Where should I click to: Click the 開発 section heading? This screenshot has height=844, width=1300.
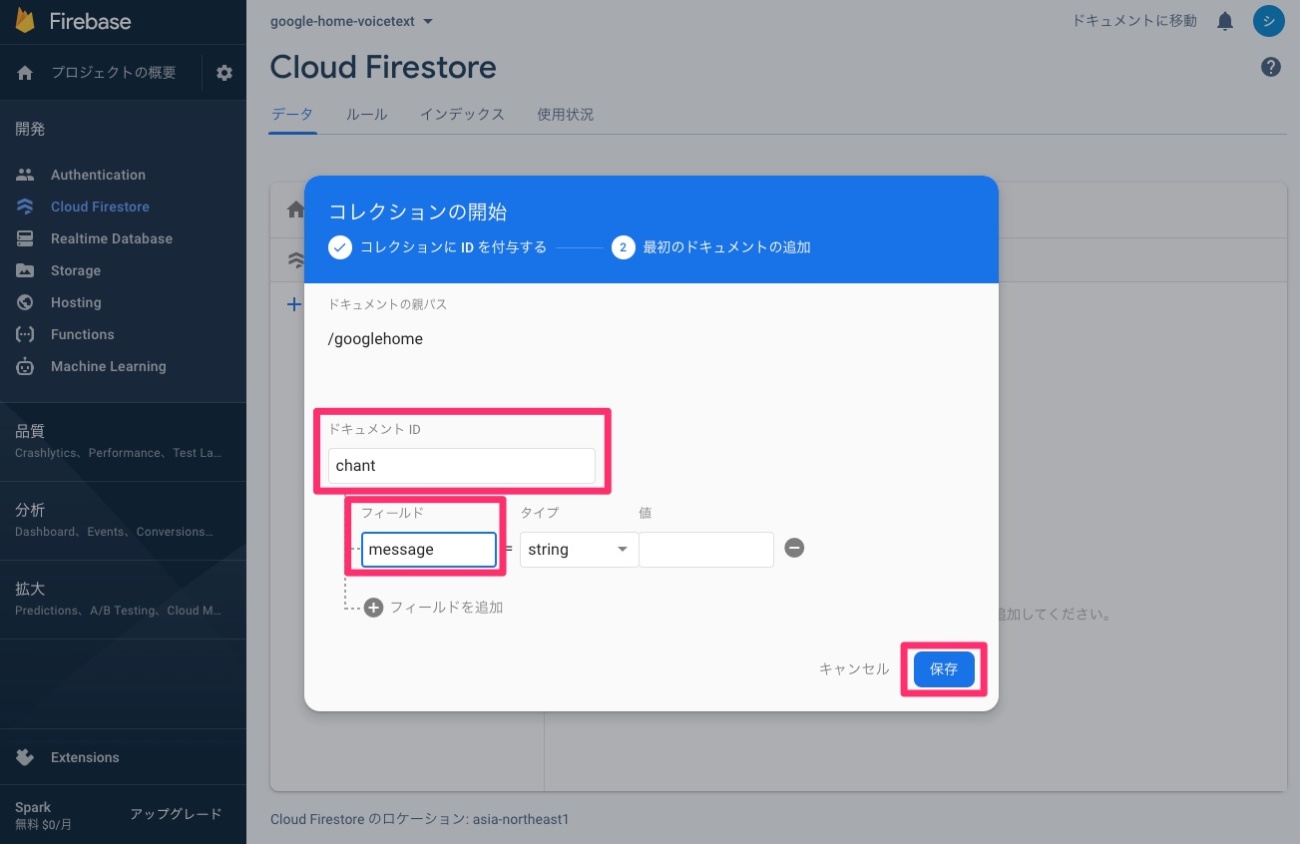pyautogui.click(x=30, y=129)
